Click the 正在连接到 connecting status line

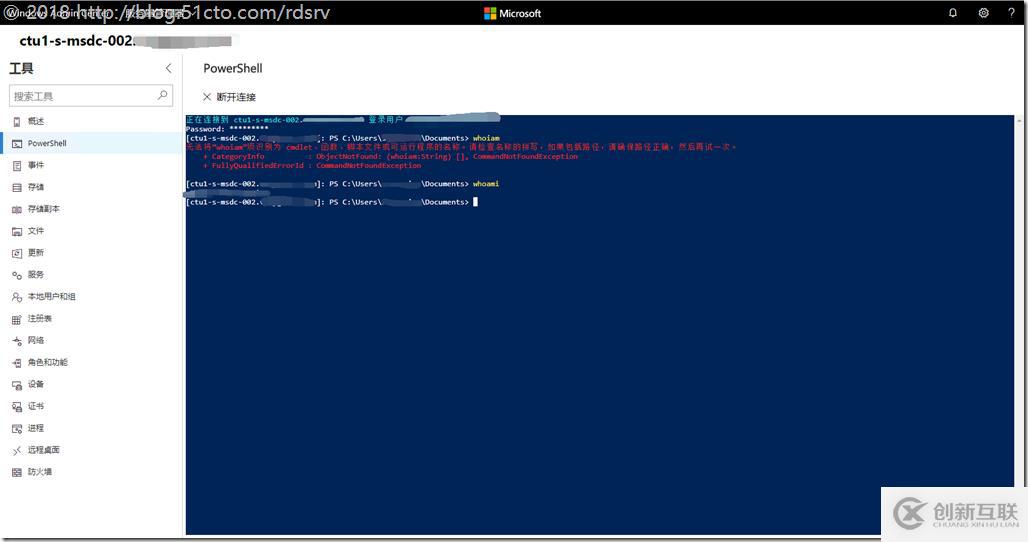[342, 119]
